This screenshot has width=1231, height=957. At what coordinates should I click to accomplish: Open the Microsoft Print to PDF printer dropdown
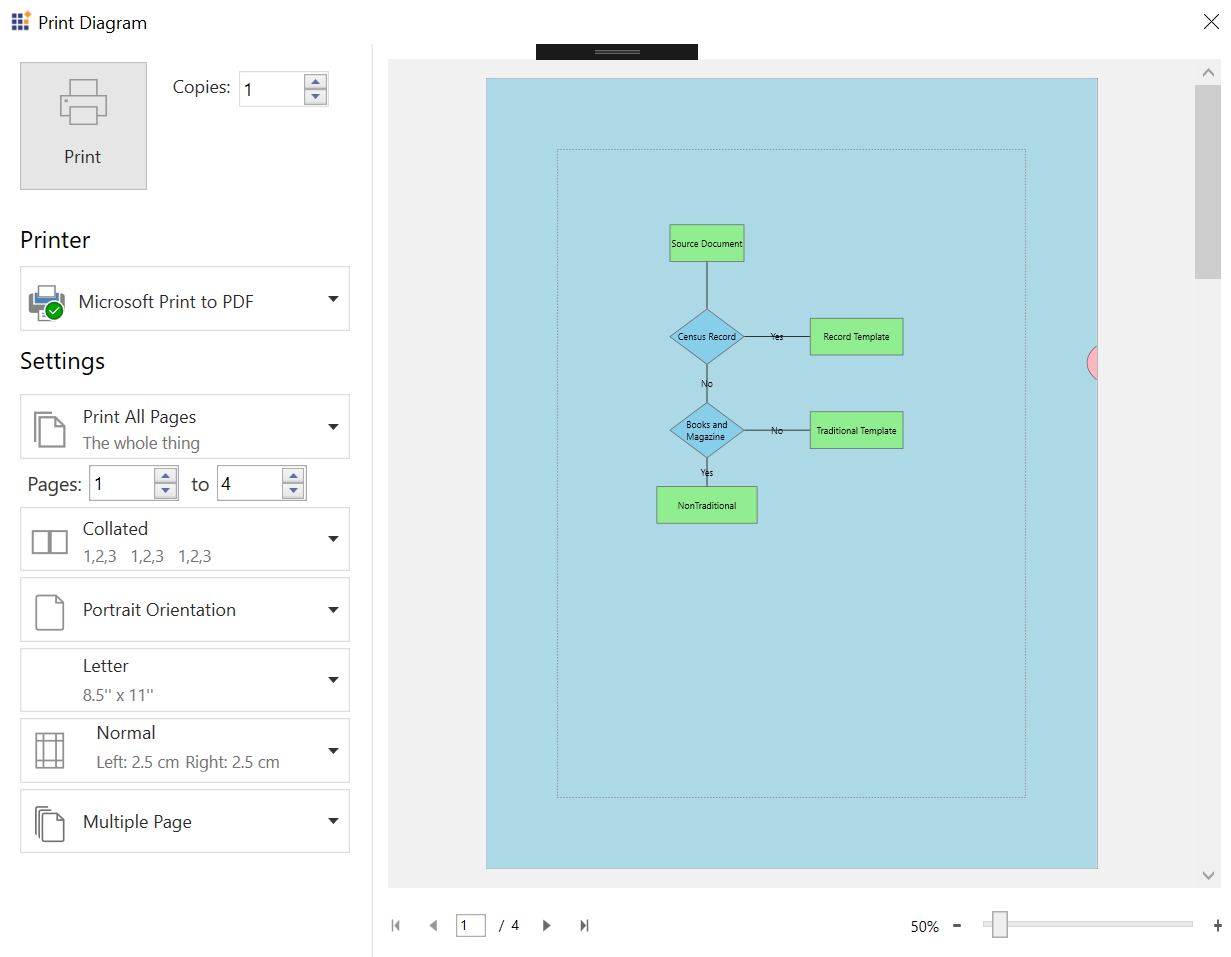point(185,298)
